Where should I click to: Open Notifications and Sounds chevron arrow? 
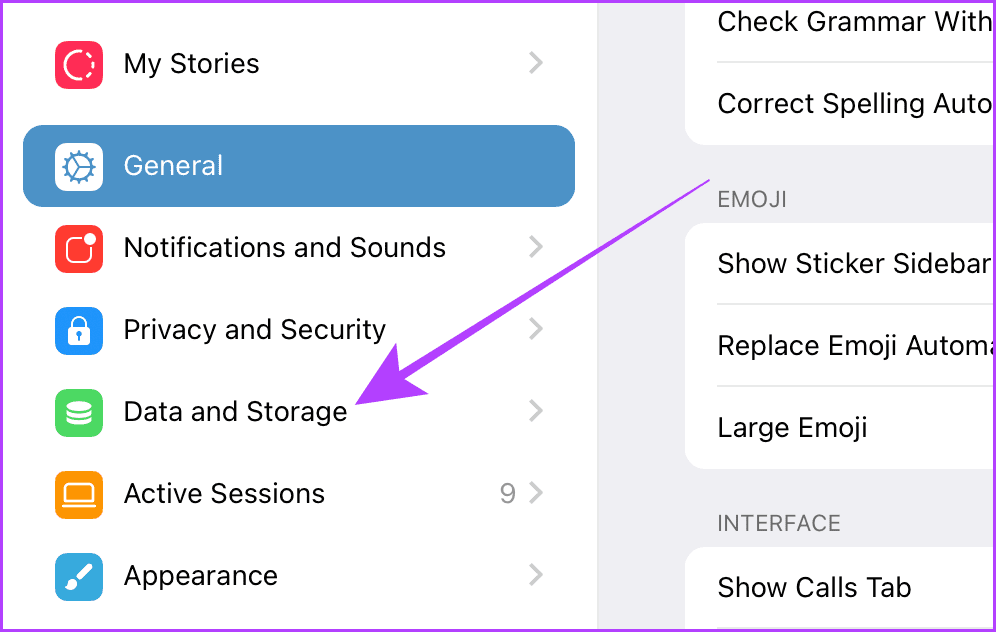point(536,246)
